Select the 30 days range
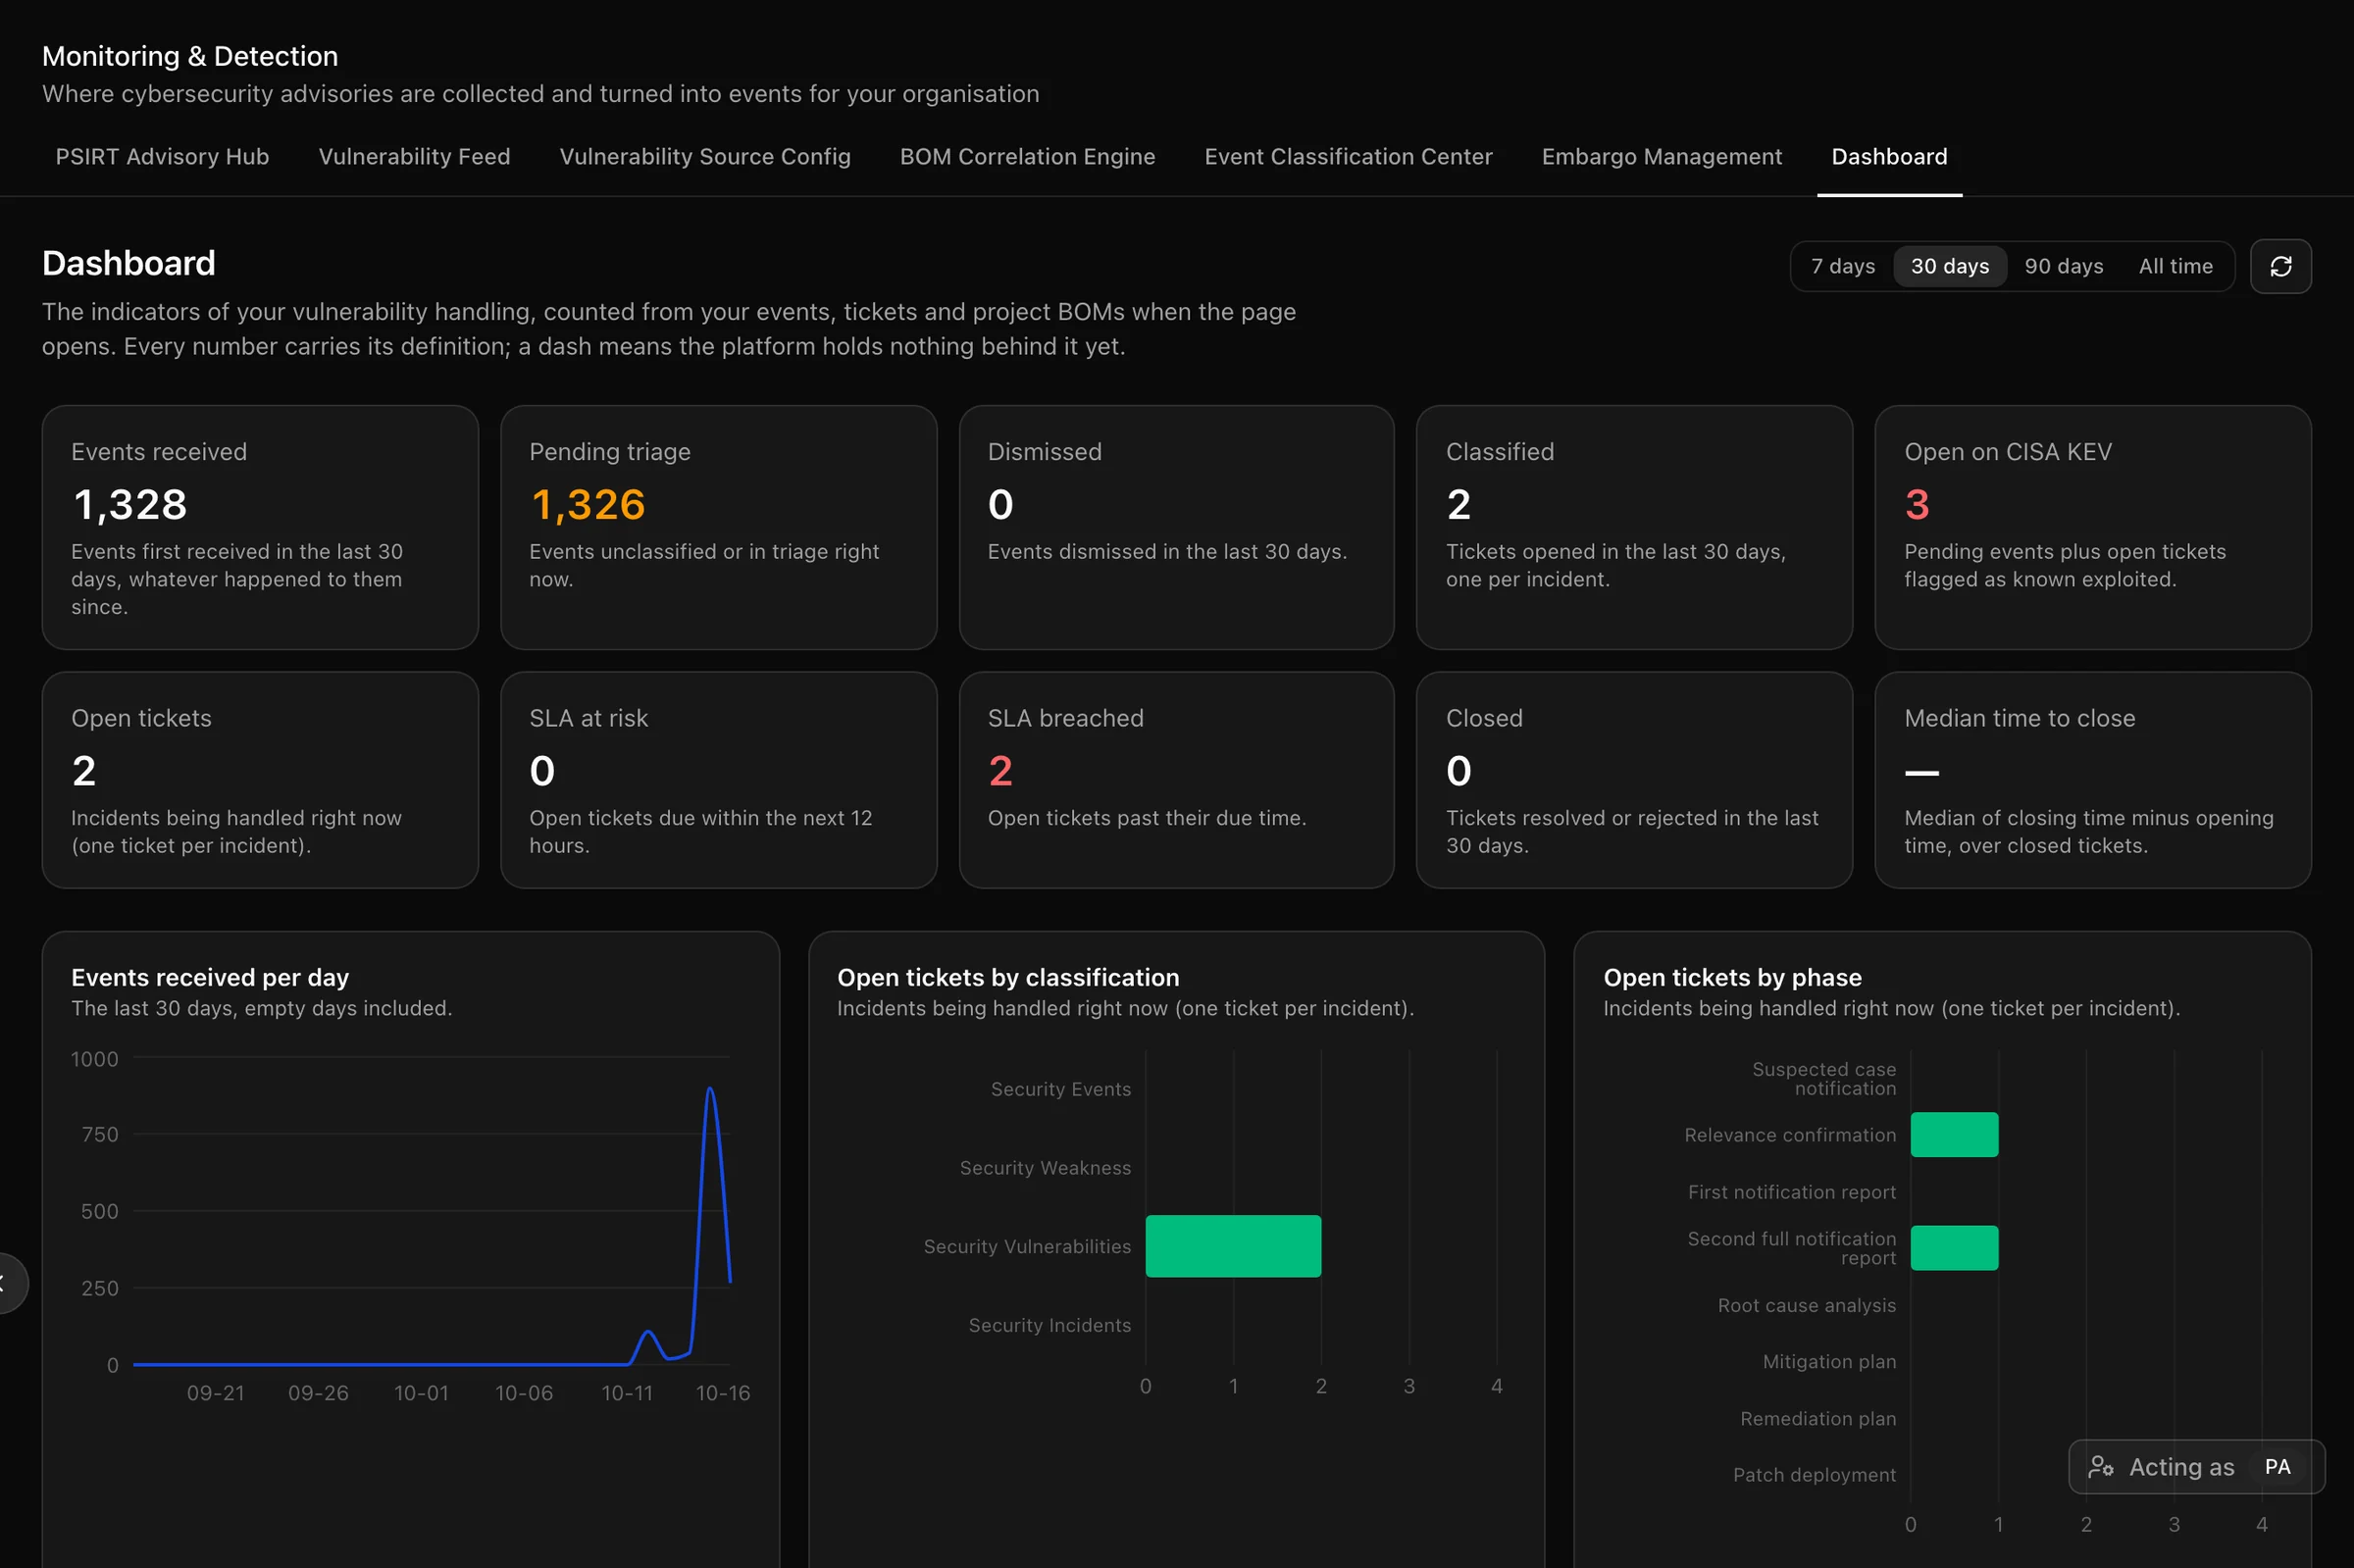Image resolution: width=2354 pixels, height=1568 pixels. click(1949, 266)
